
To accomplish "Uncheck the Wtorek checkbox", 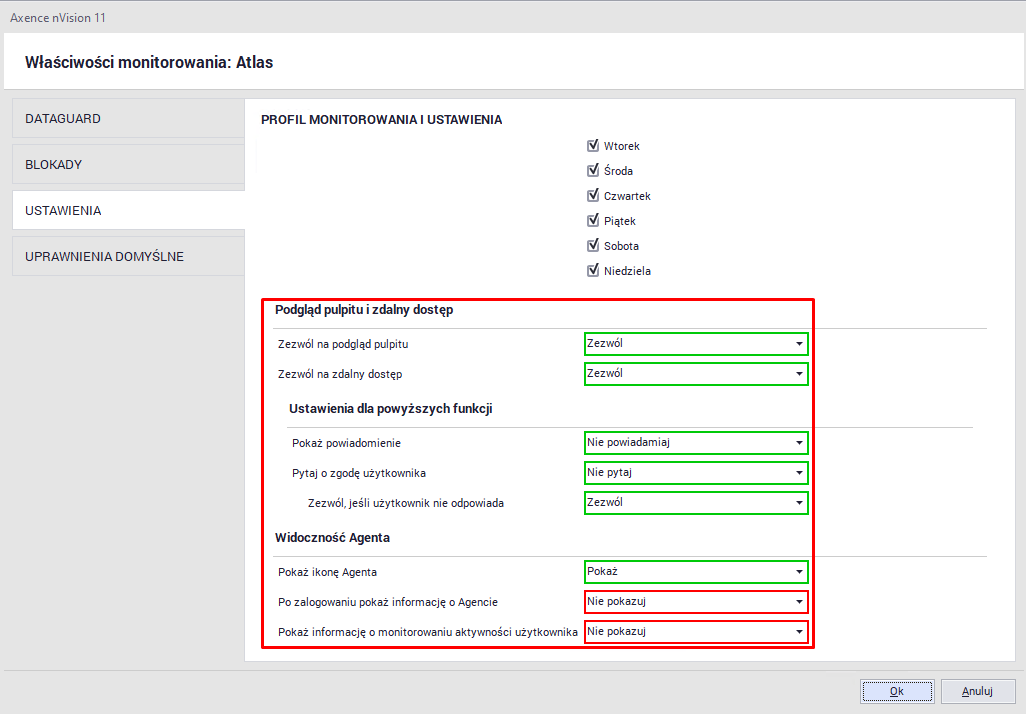I will pos(593,146).
